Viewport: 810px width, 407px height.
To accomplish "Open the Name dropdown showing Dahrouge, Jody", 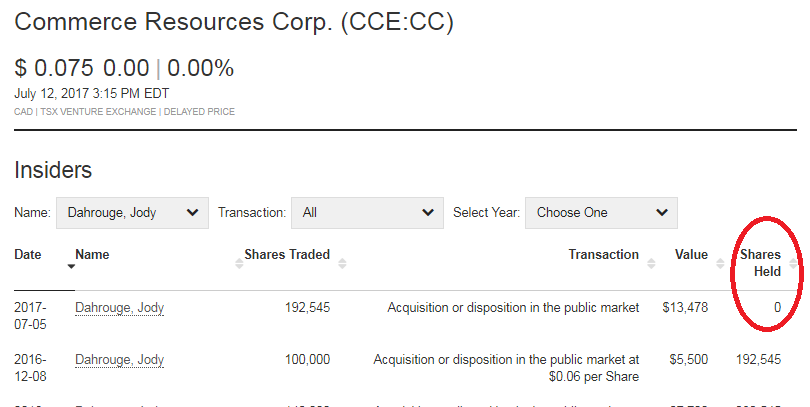I will (132, 212).
